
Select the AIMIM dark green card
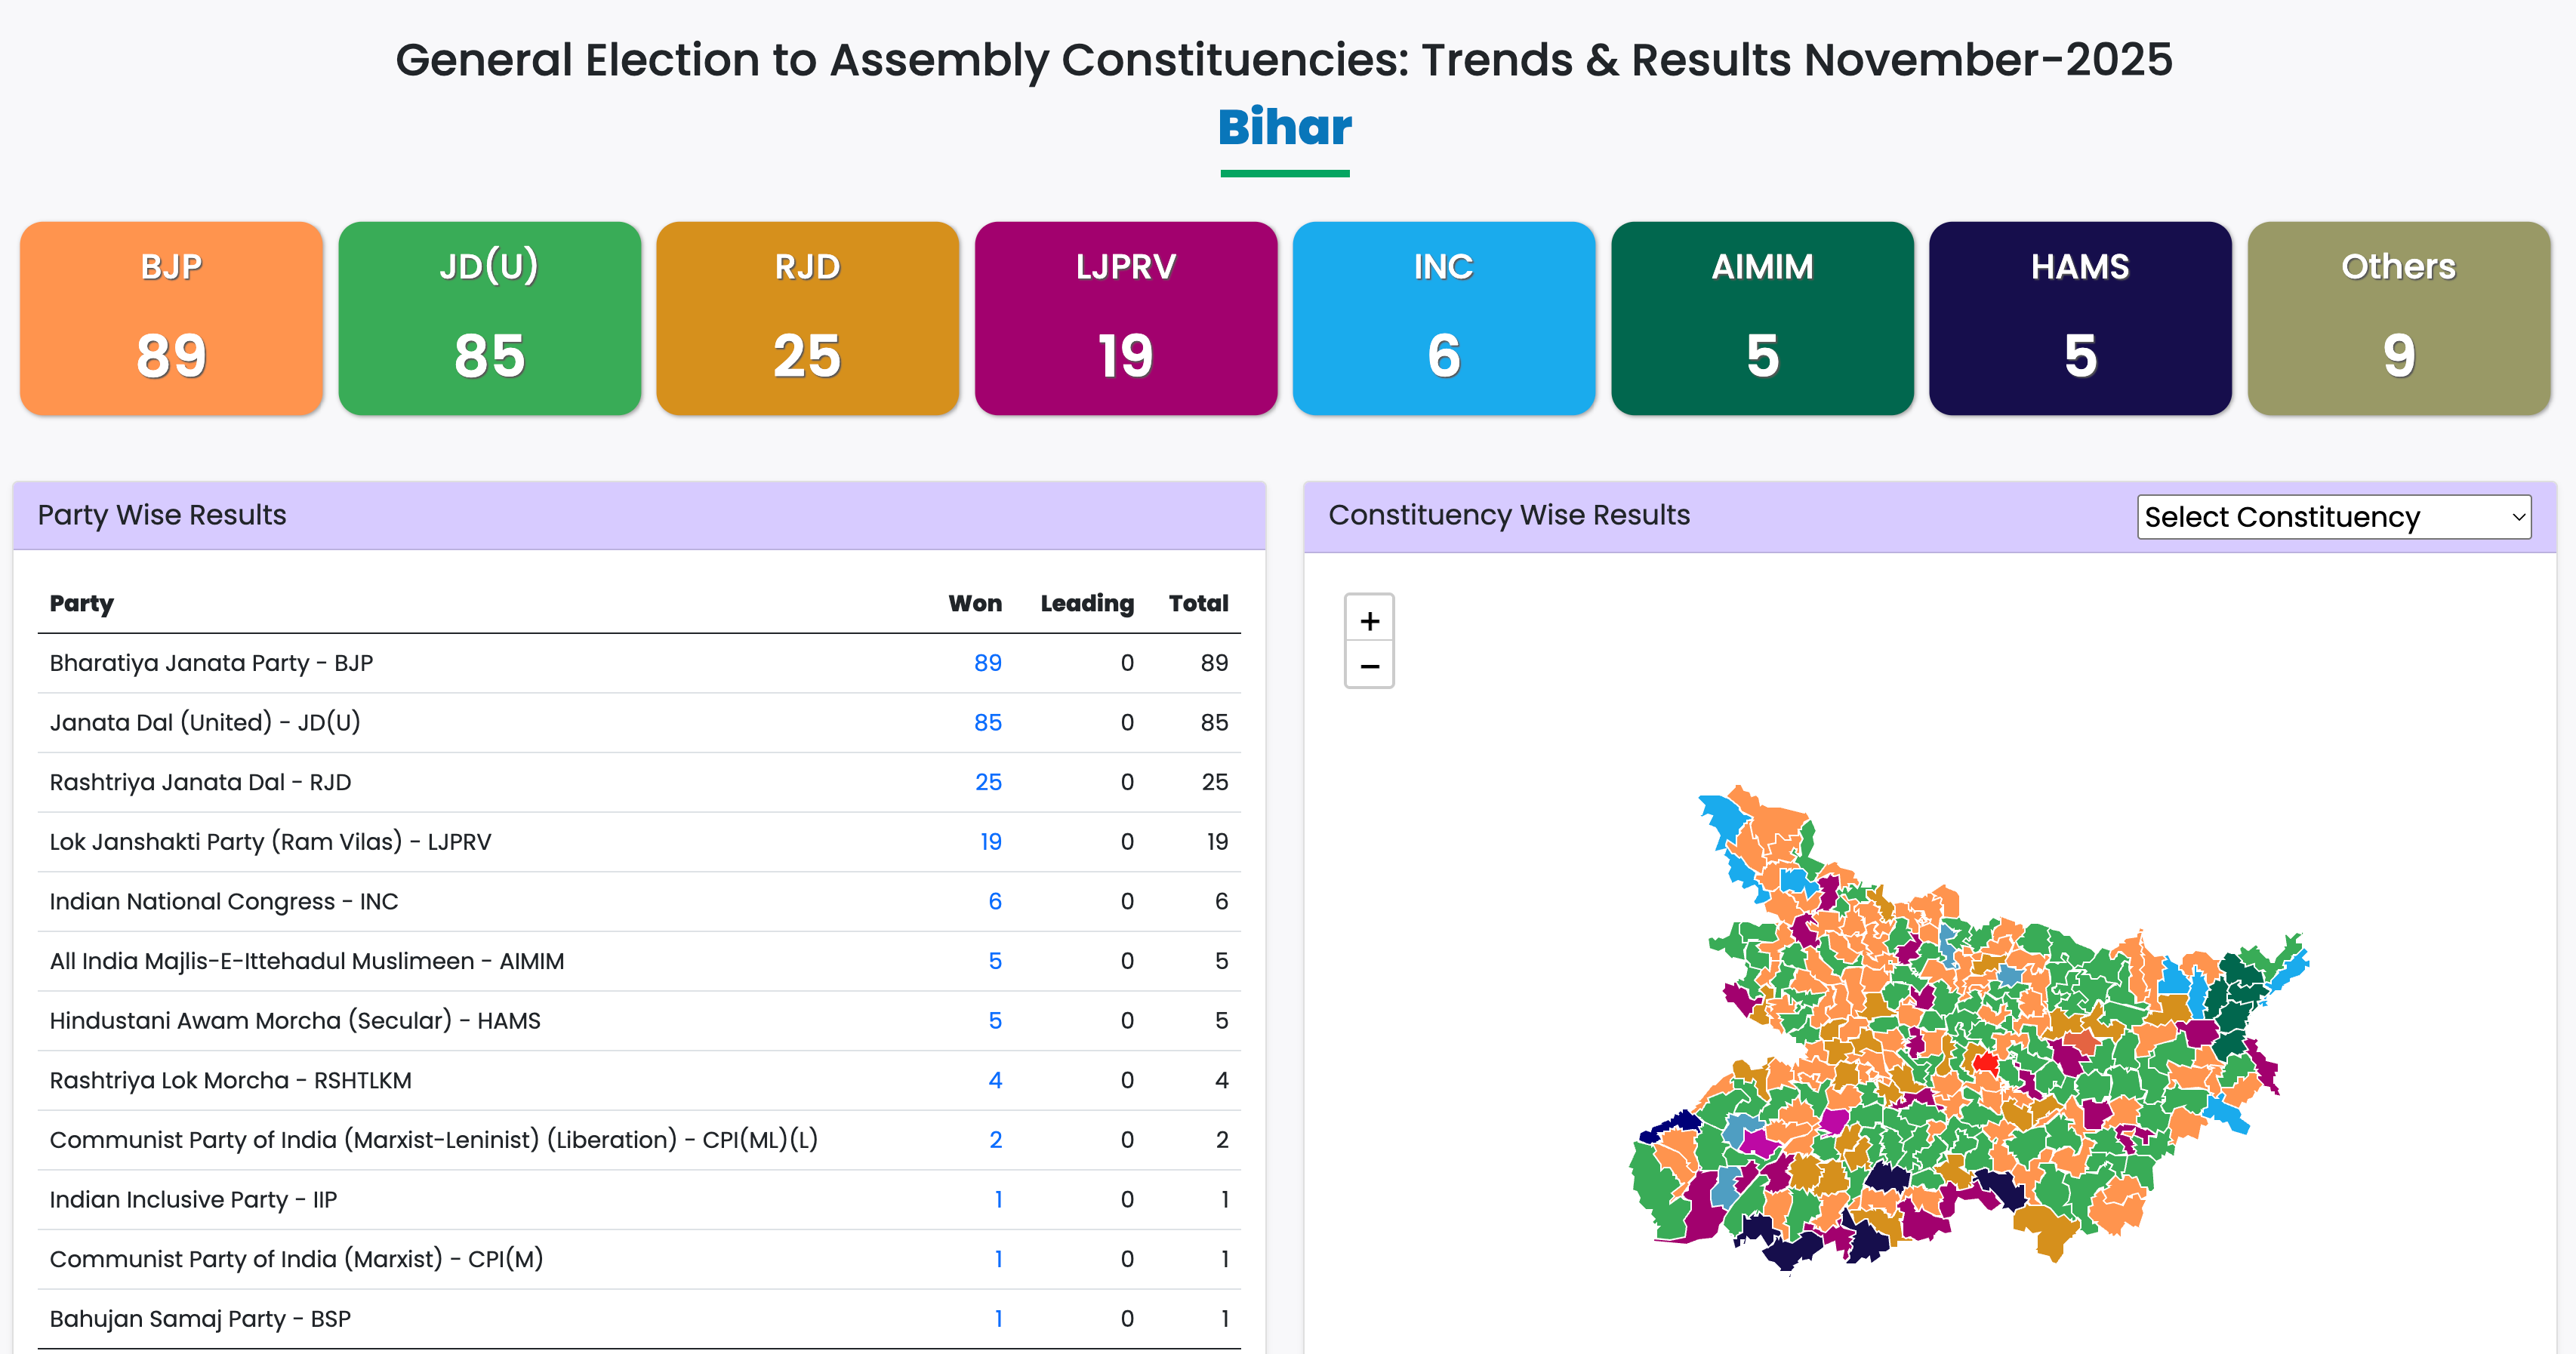point(1762,318)
